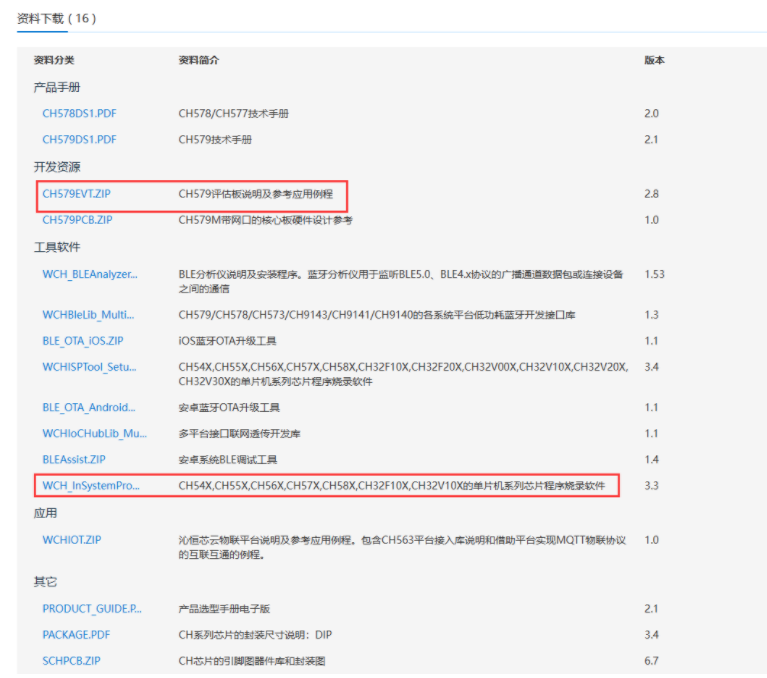The image size is (767, 678).
Task: Click the 其它 category heading
Action: pyautogui.click(x=45, y=582)
